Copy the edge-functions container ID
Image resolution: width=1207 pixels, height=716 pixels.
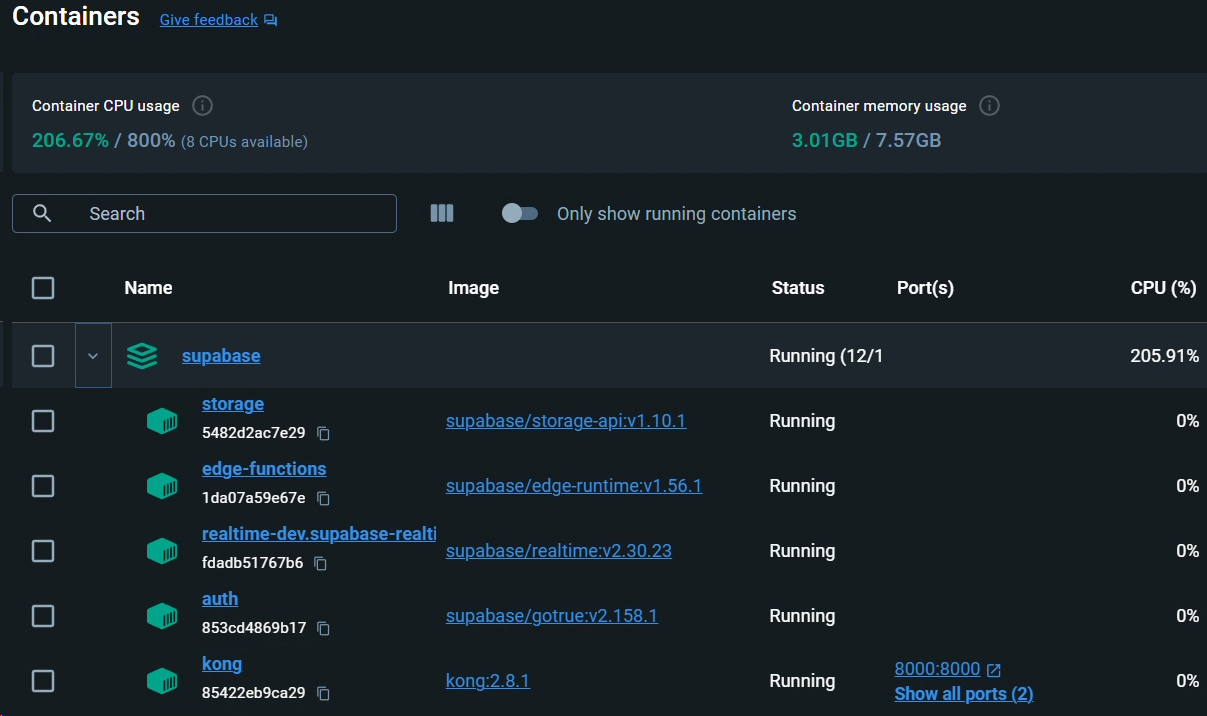[323, 499]
